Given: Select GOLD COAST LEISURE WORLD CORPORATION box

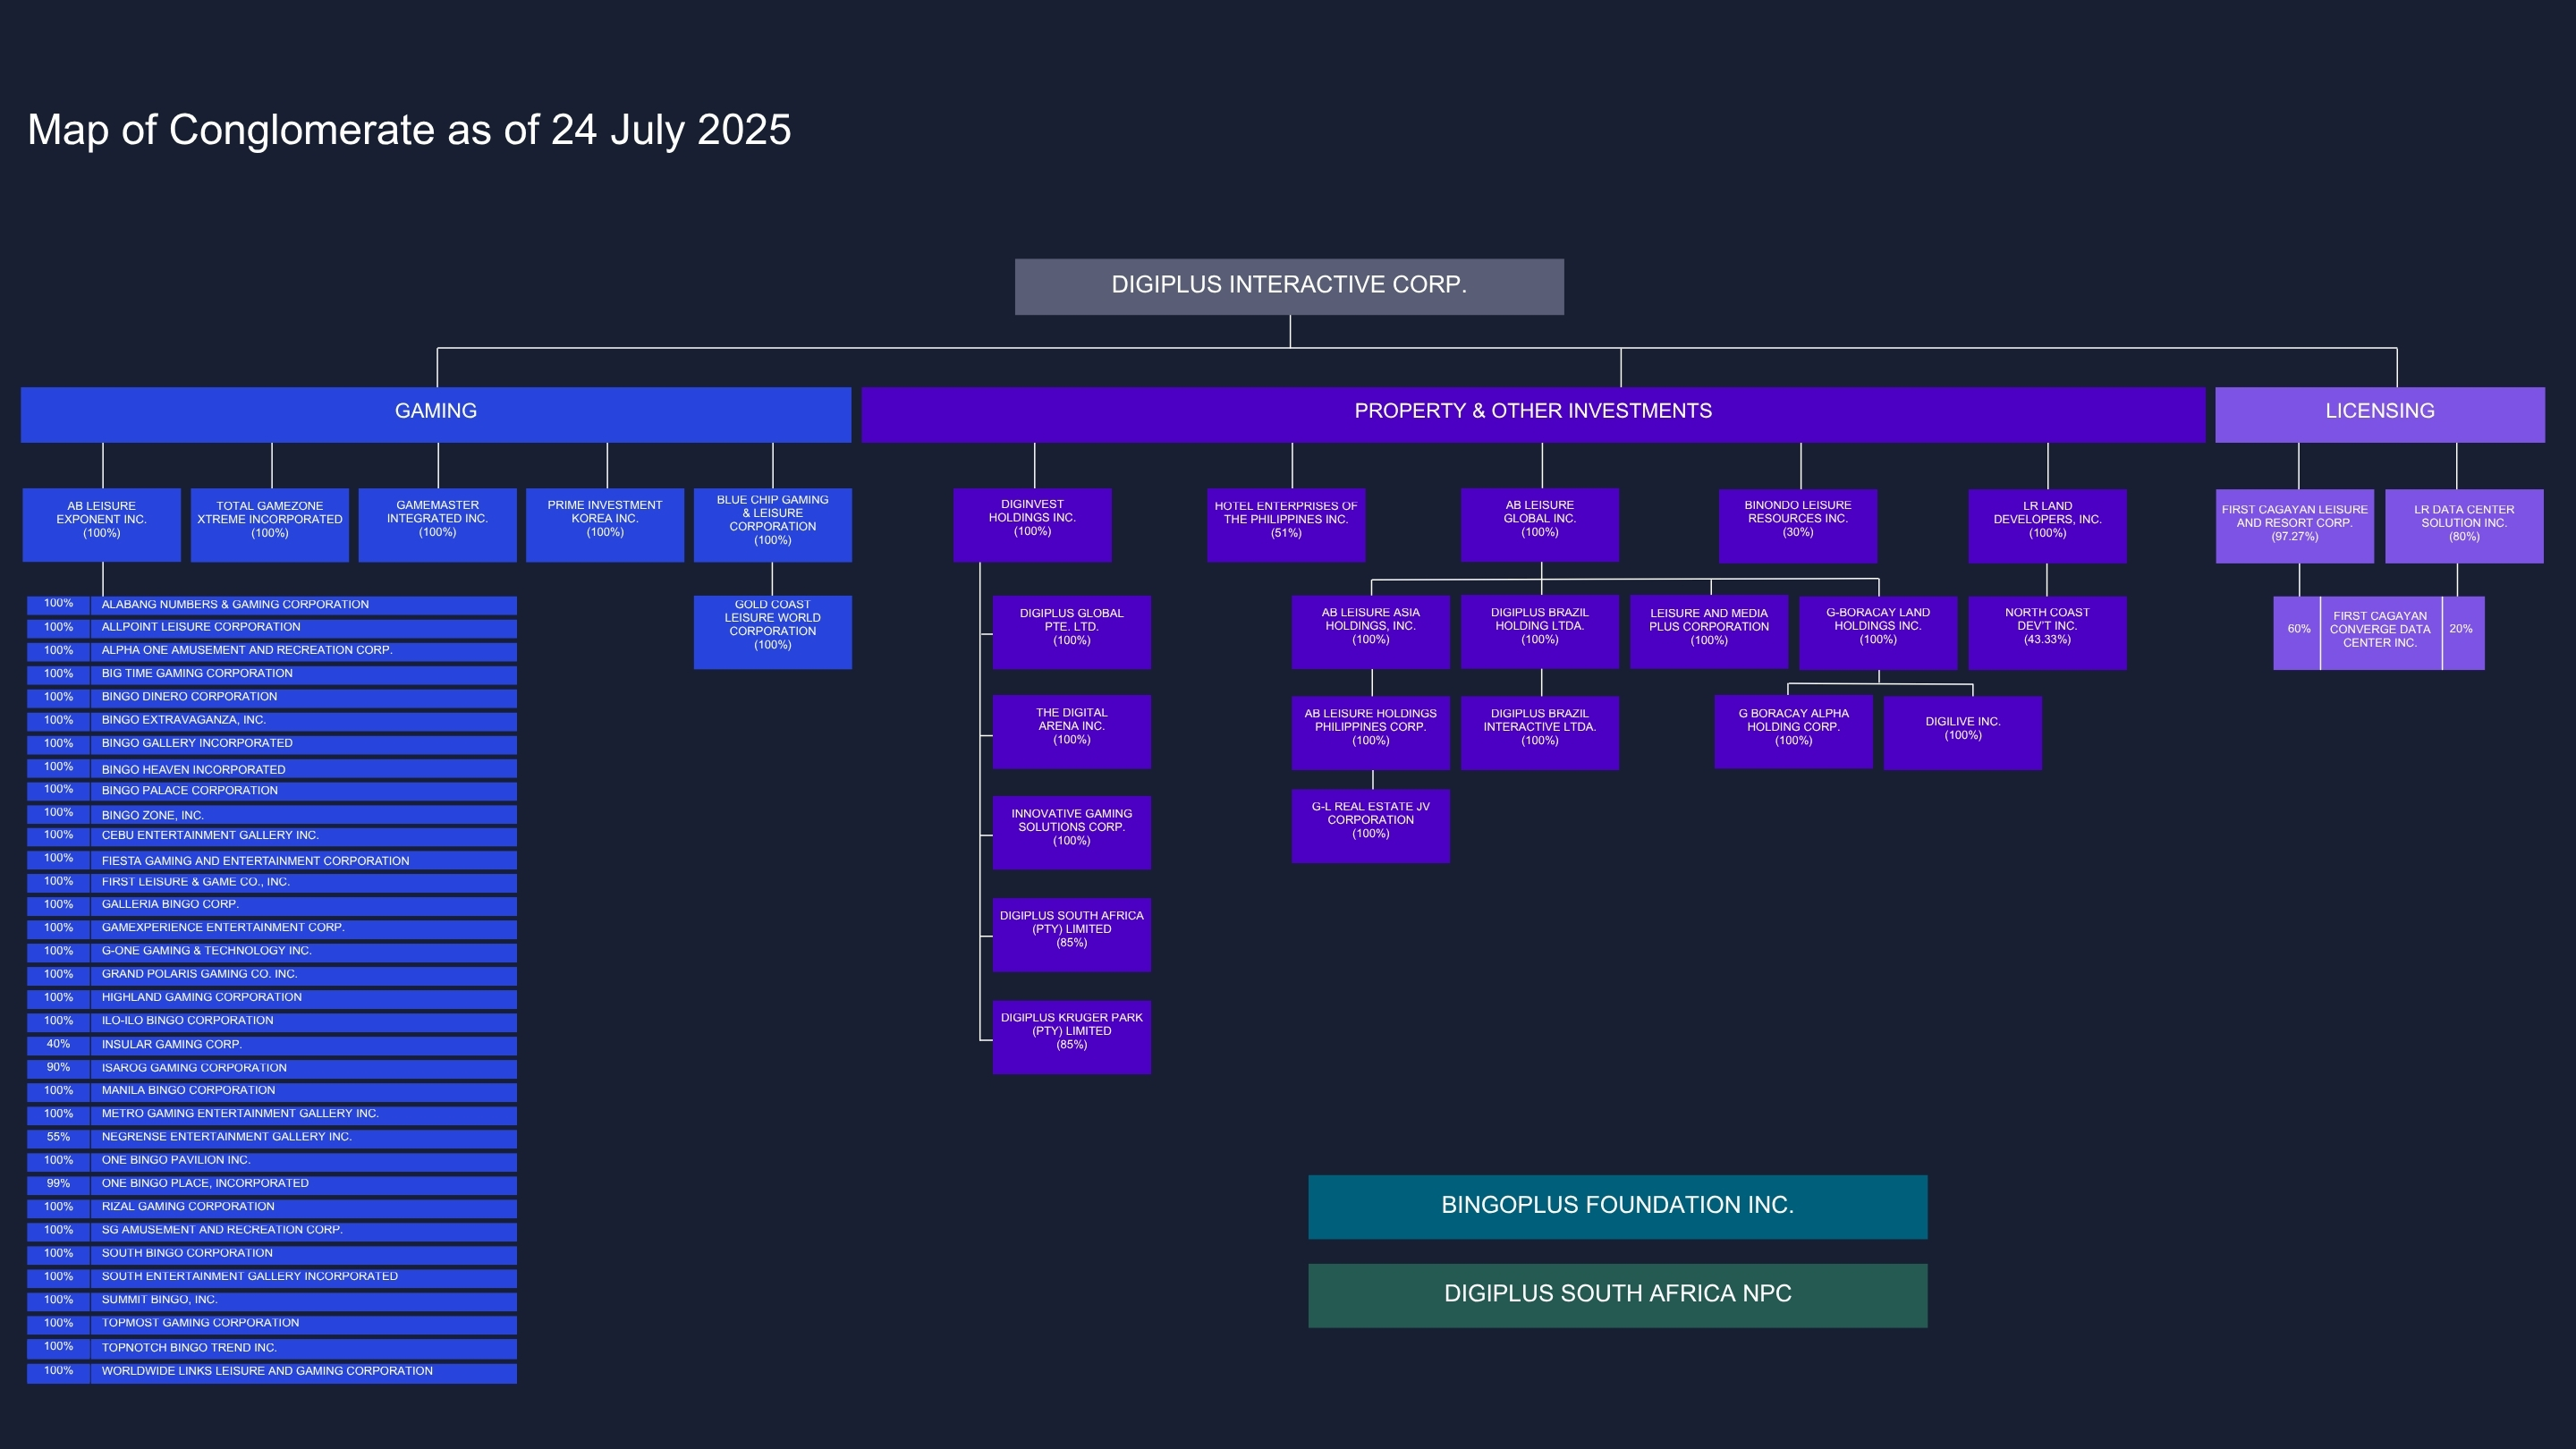Looking at the screenshot, I should coord(773,632).
